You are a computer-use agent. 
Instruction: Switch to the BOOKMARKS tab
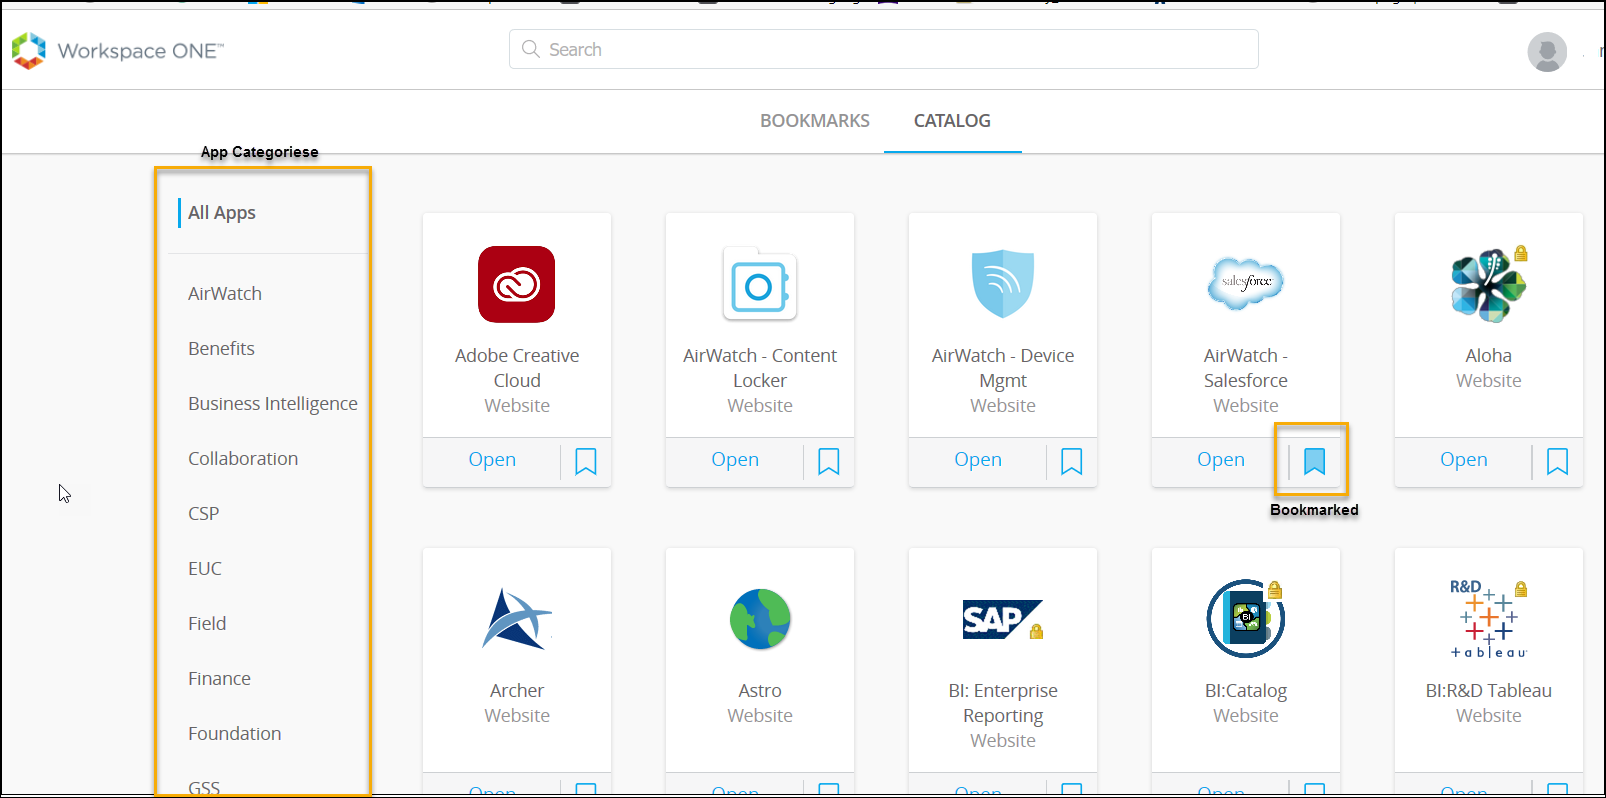815,121
